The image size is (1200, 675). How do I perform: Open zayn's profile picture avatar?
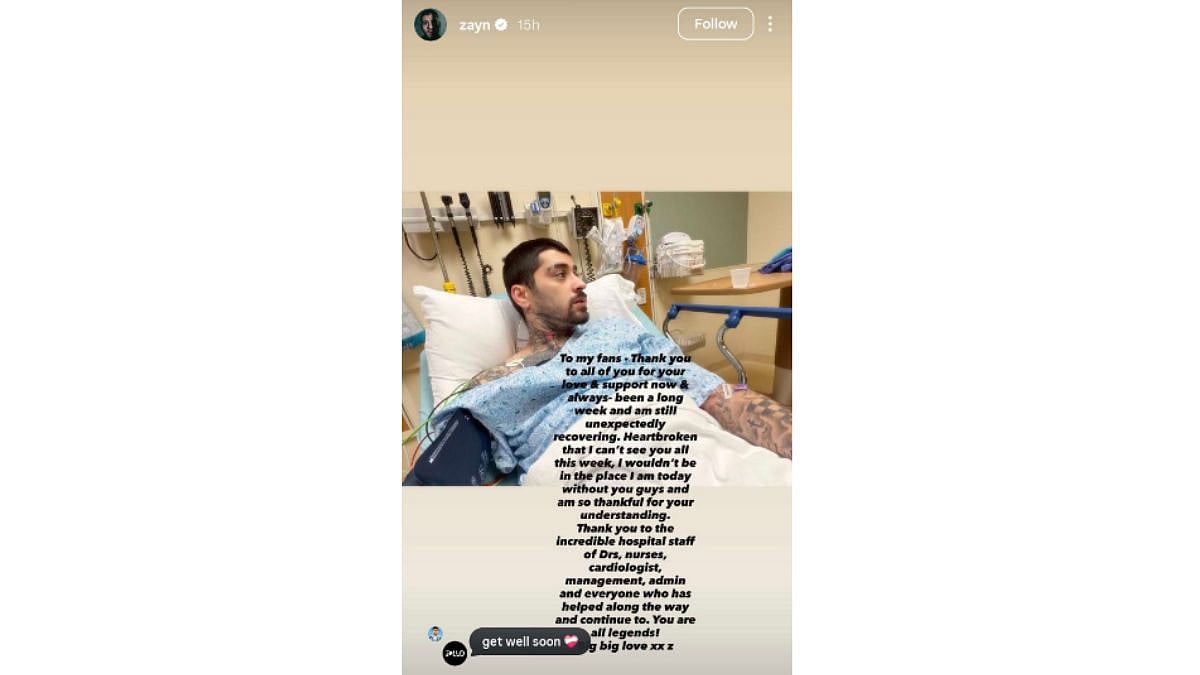[430, 24]
